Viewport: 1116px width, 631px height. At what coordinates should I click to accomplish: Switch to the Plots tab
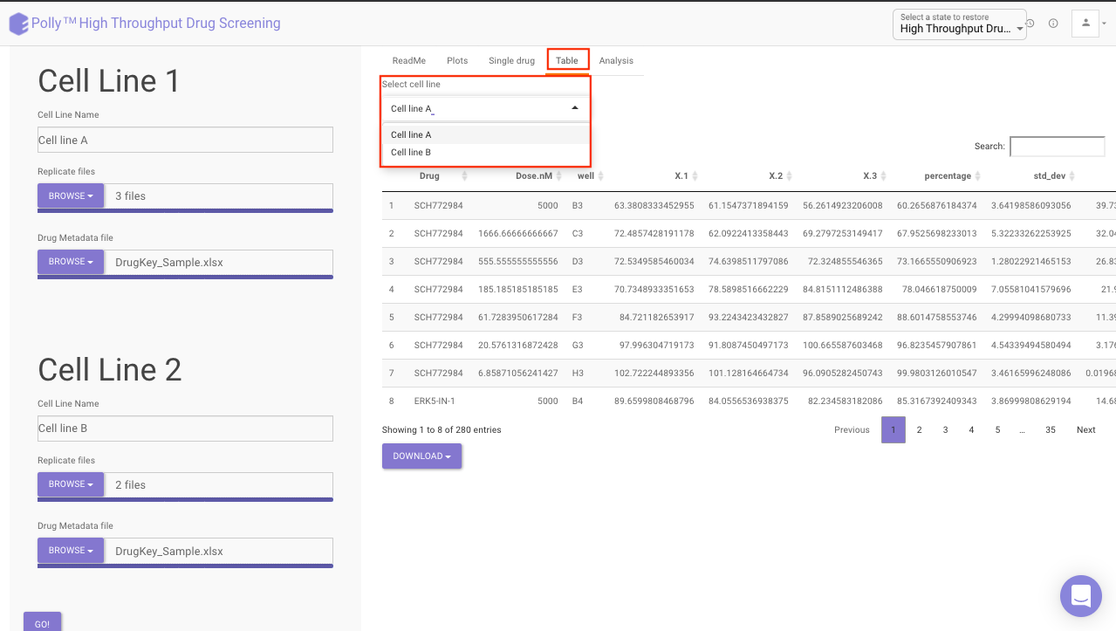pos(457,60)
